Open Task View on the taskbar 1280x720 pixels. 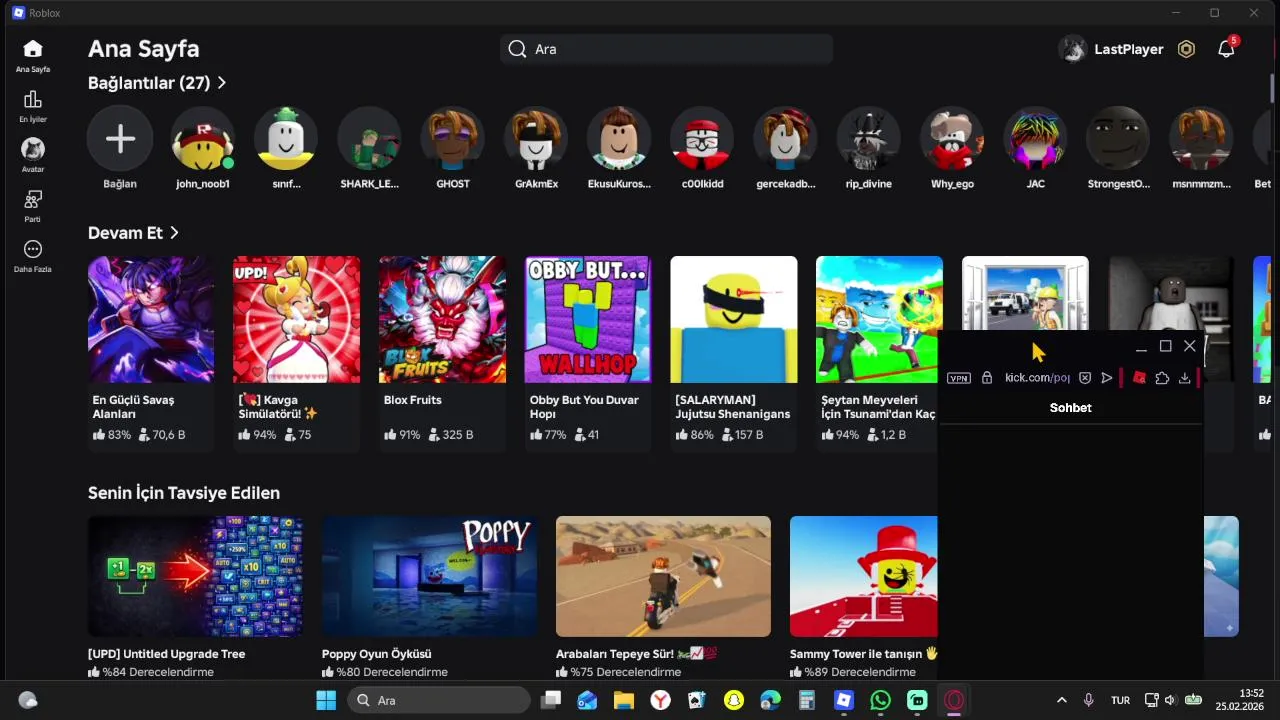click(x=551, y=700)
